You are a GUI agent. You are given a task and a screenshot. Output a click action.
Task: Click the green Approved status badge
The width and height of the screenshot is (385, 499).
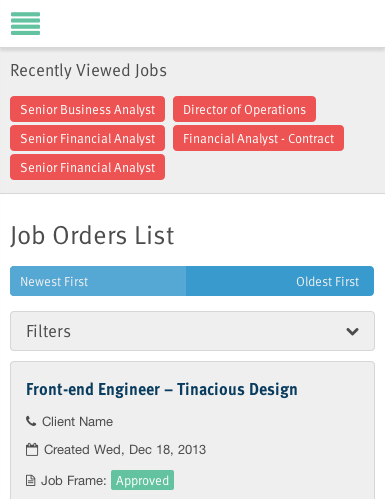pyautogui.click(x=142, y=480)
